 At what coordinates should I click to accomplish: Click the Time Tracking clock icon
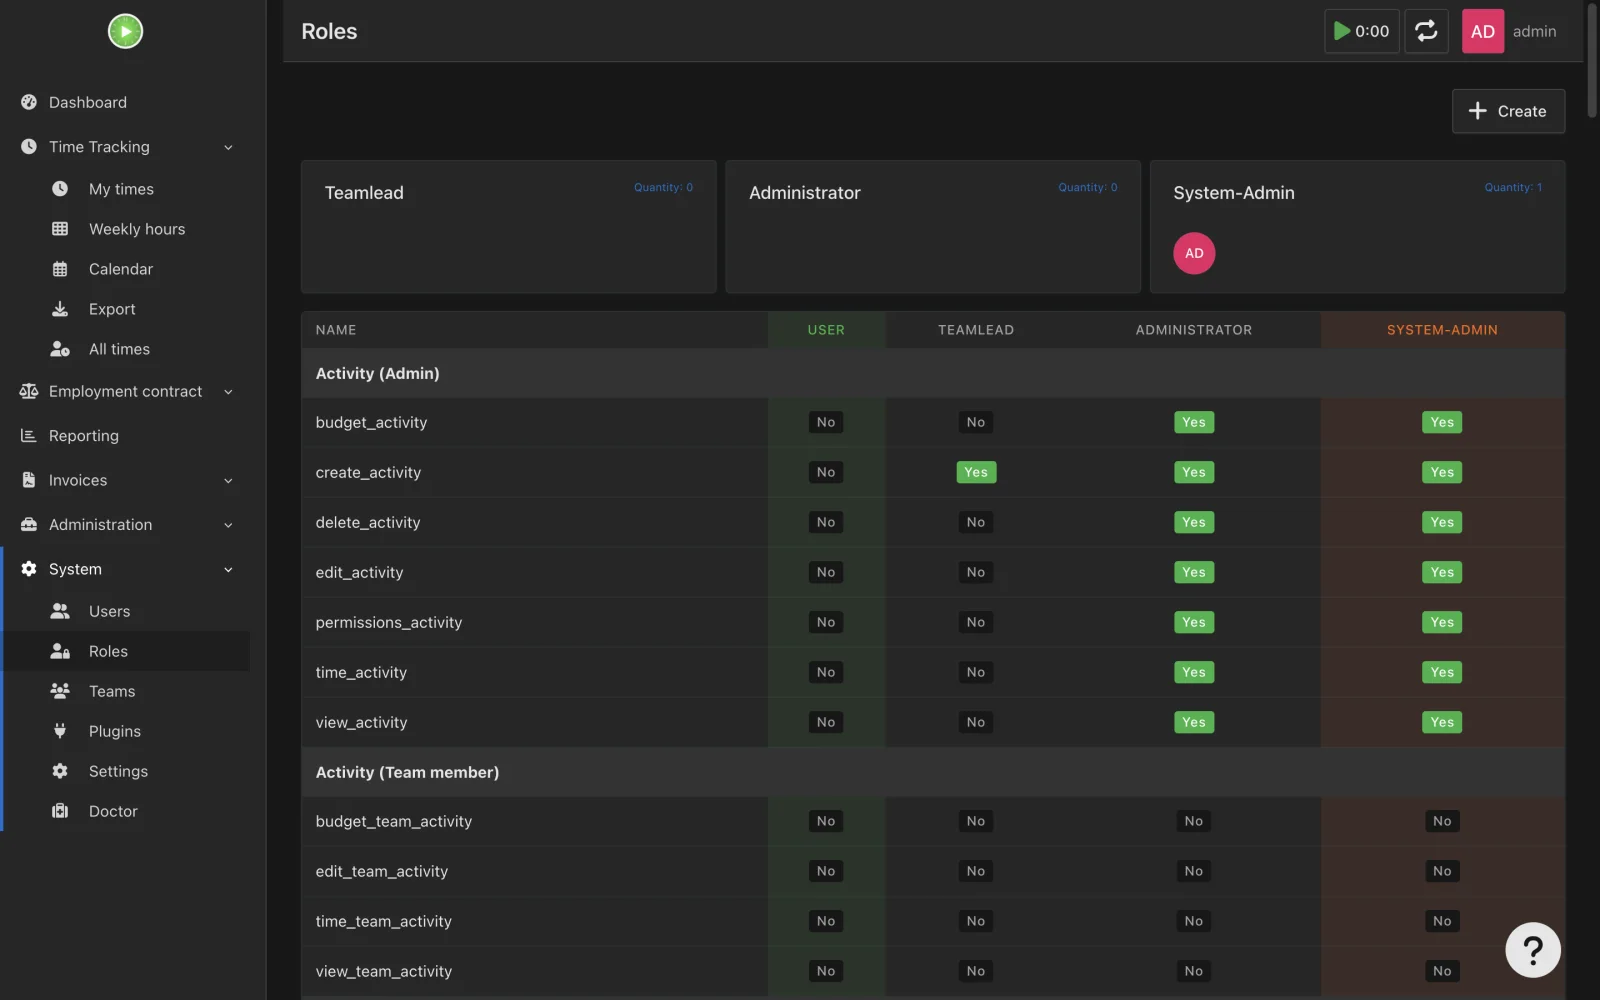(29, 147)
